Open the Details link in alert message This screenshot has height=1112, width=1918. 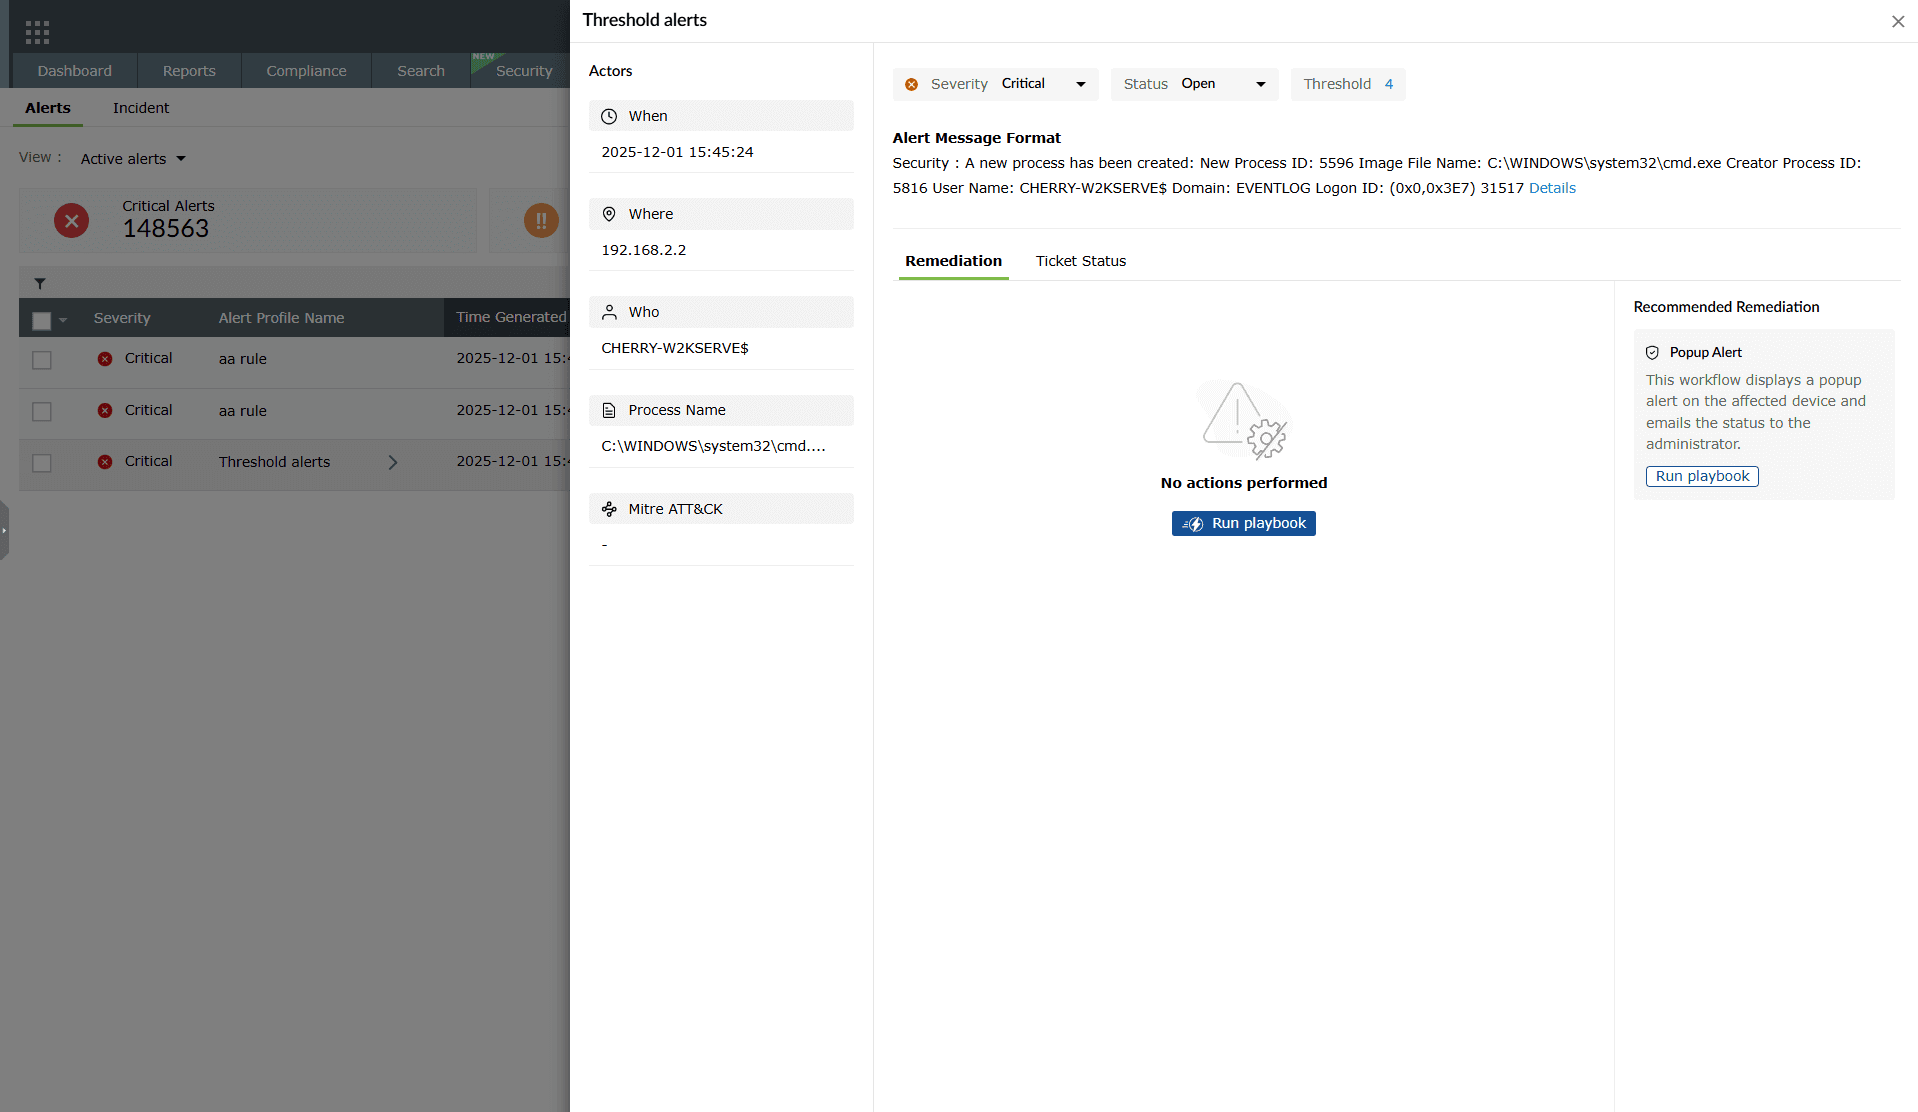point(1552,188)
